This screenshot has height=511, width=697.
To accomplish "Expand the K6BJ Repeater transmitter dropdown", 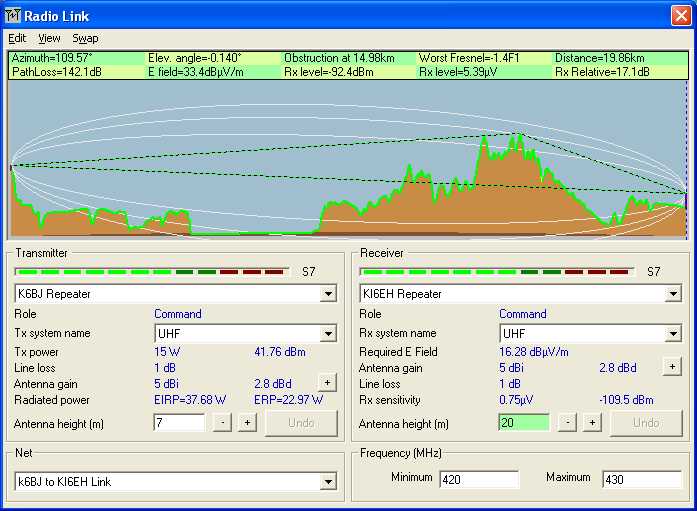I will click(328, 294).
